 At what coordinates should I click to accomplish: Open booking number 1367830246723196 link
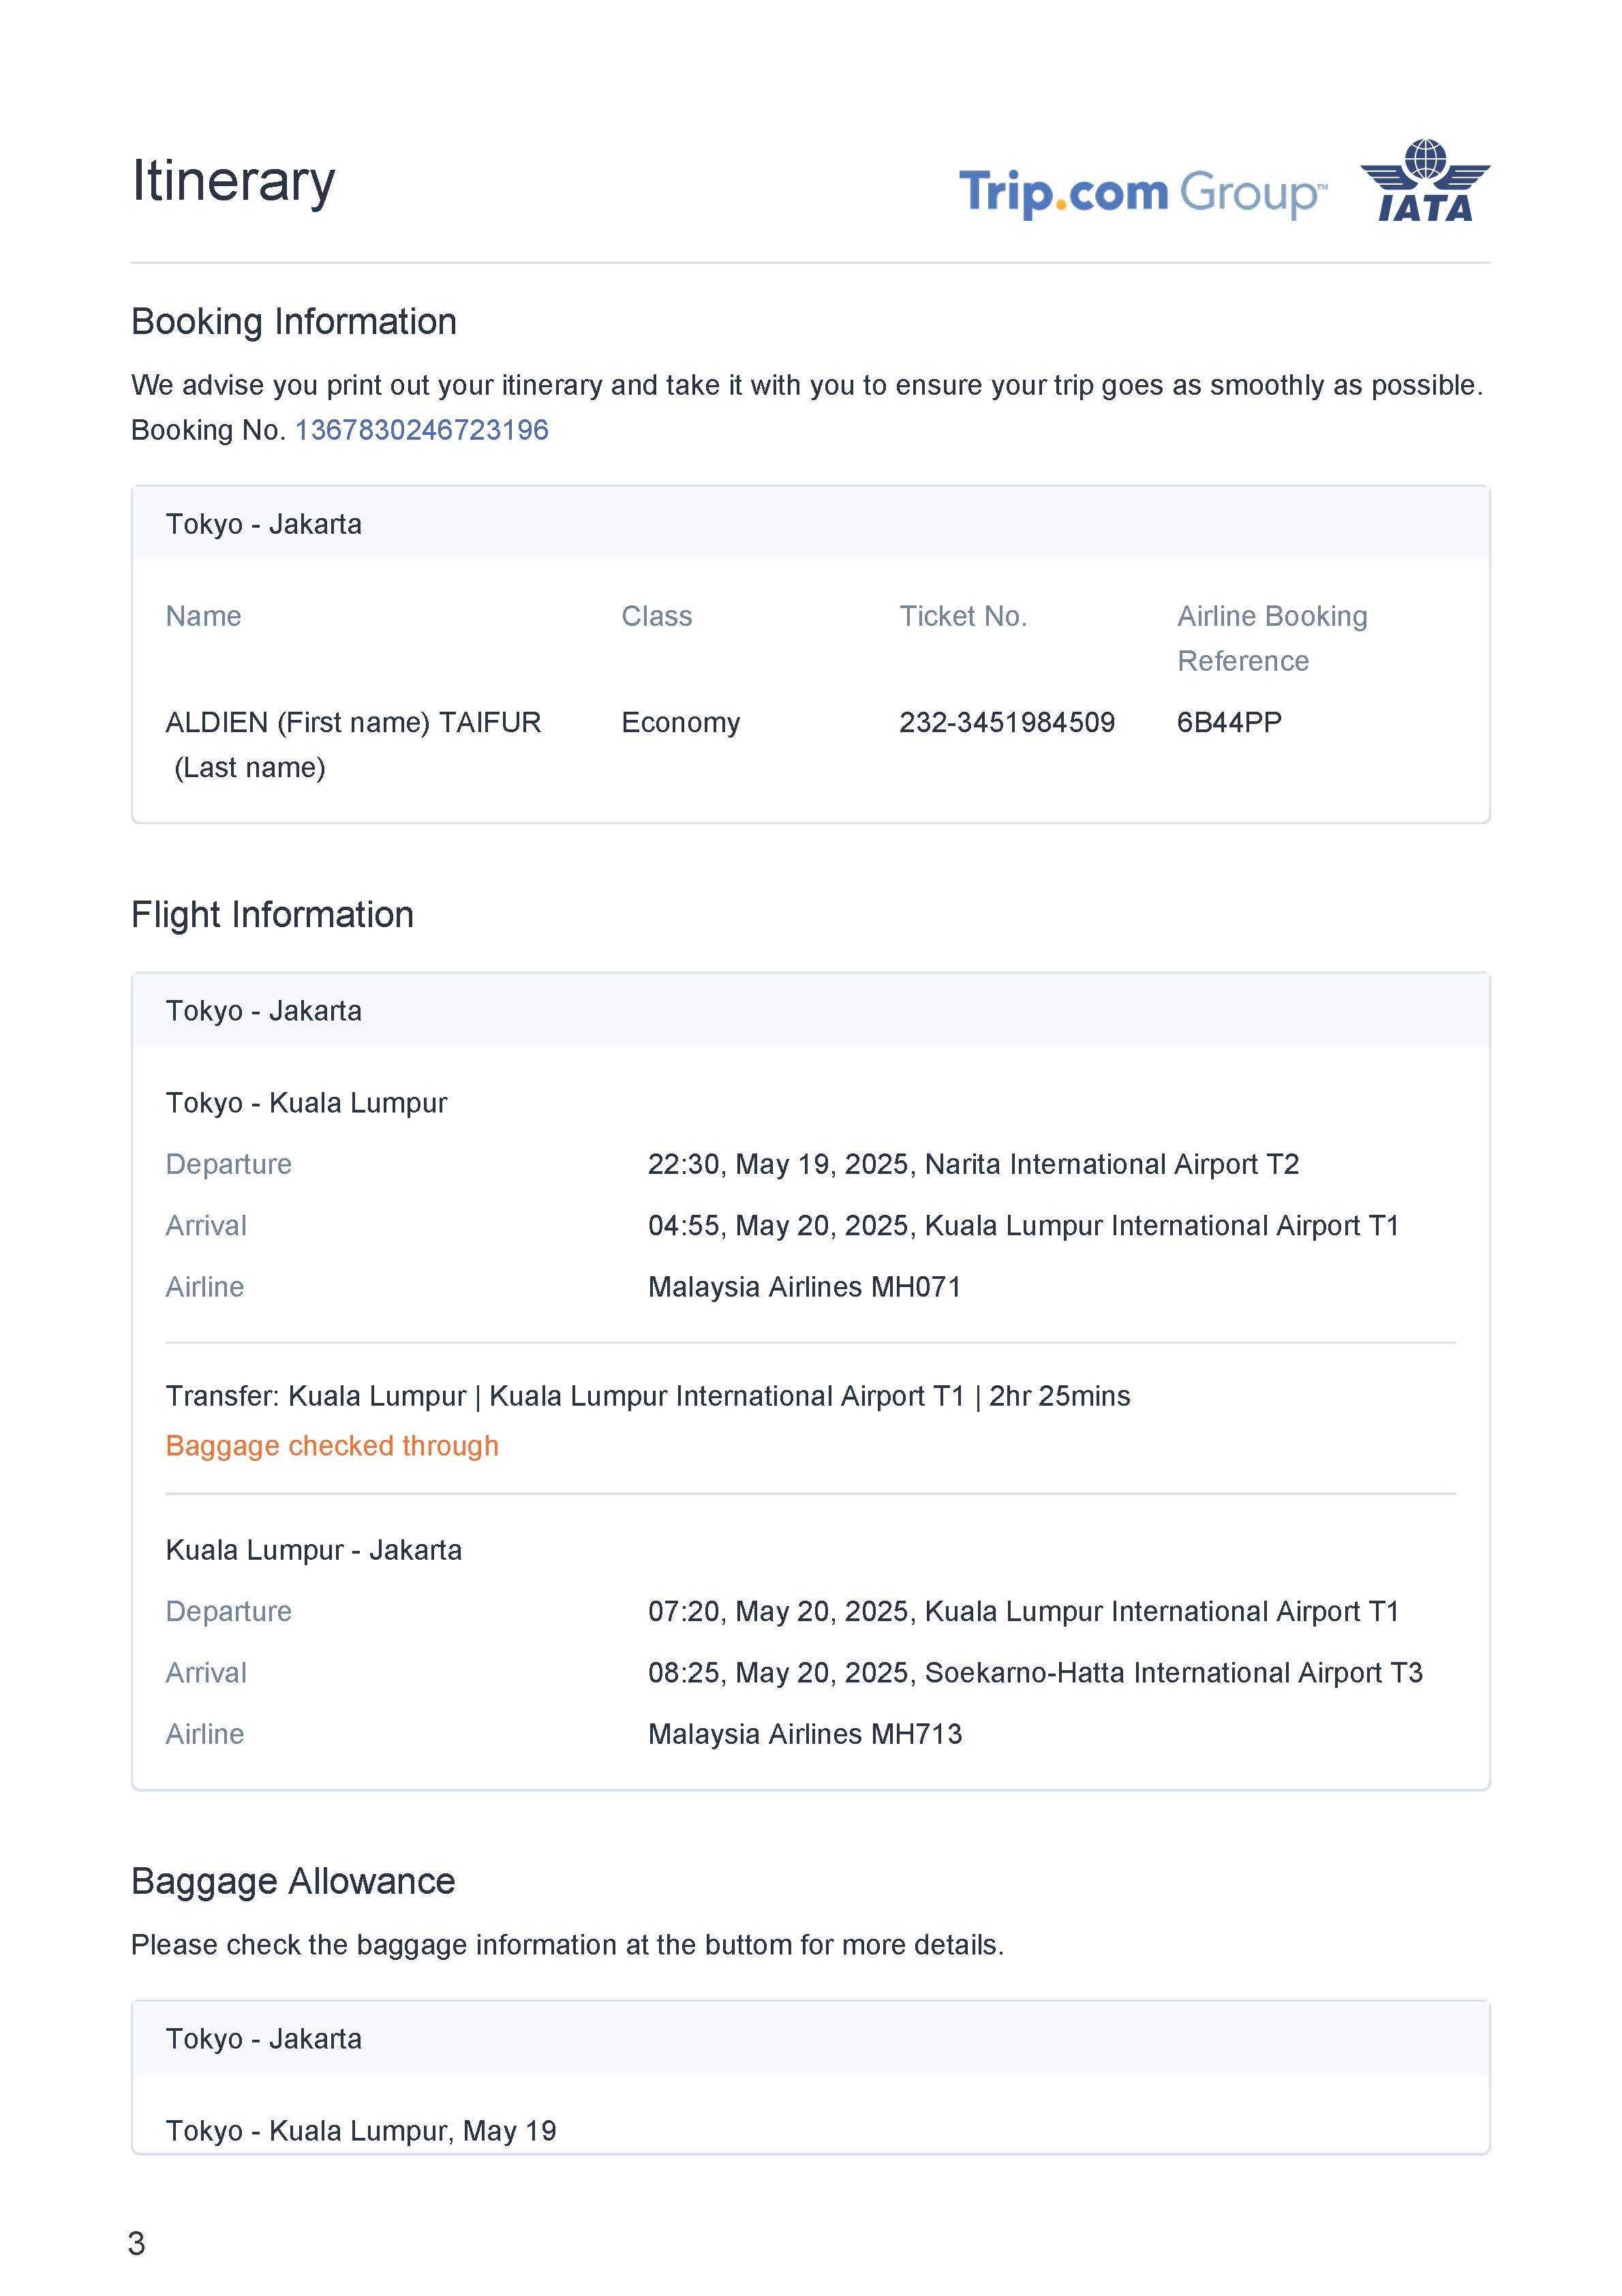coord(421,430)
